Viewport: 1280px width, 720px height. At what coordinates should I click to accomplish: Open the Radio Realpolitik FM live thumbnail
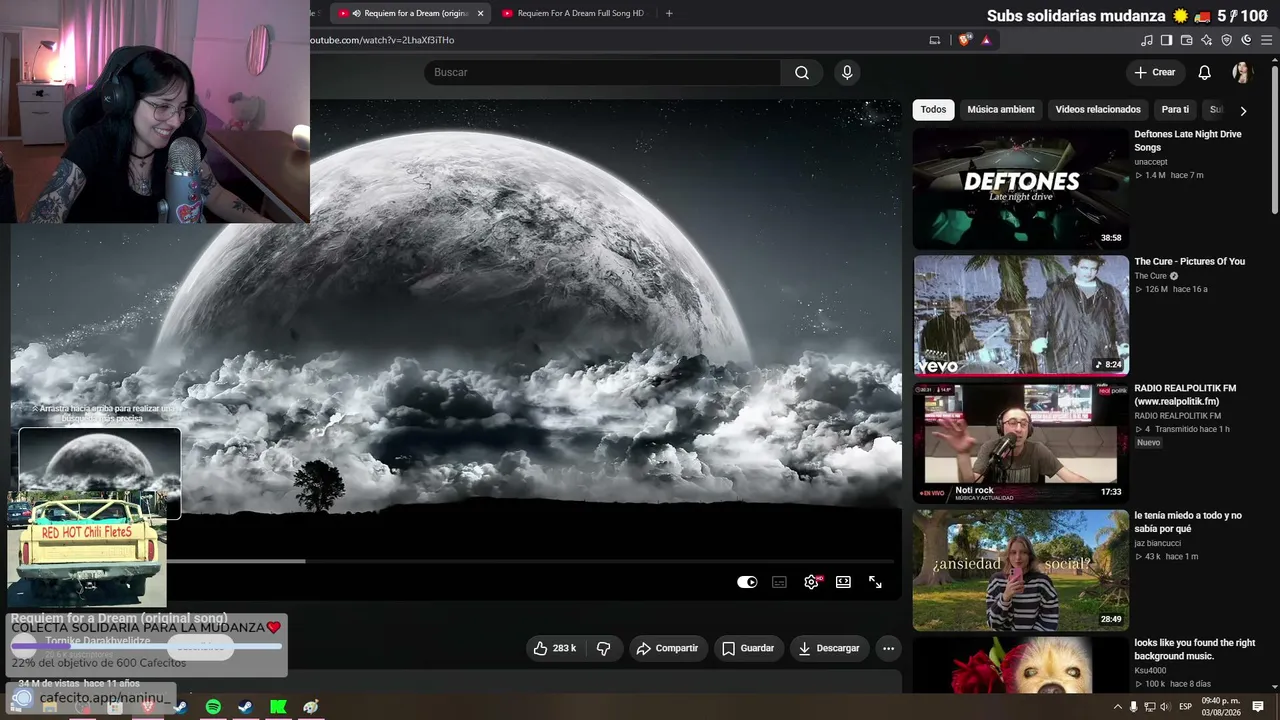click(x=1020, y=442)
